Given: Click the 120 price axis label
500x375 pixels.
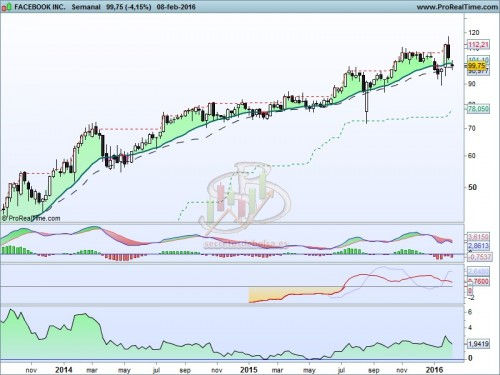Looking at the screenshot, I should (474, 33).
